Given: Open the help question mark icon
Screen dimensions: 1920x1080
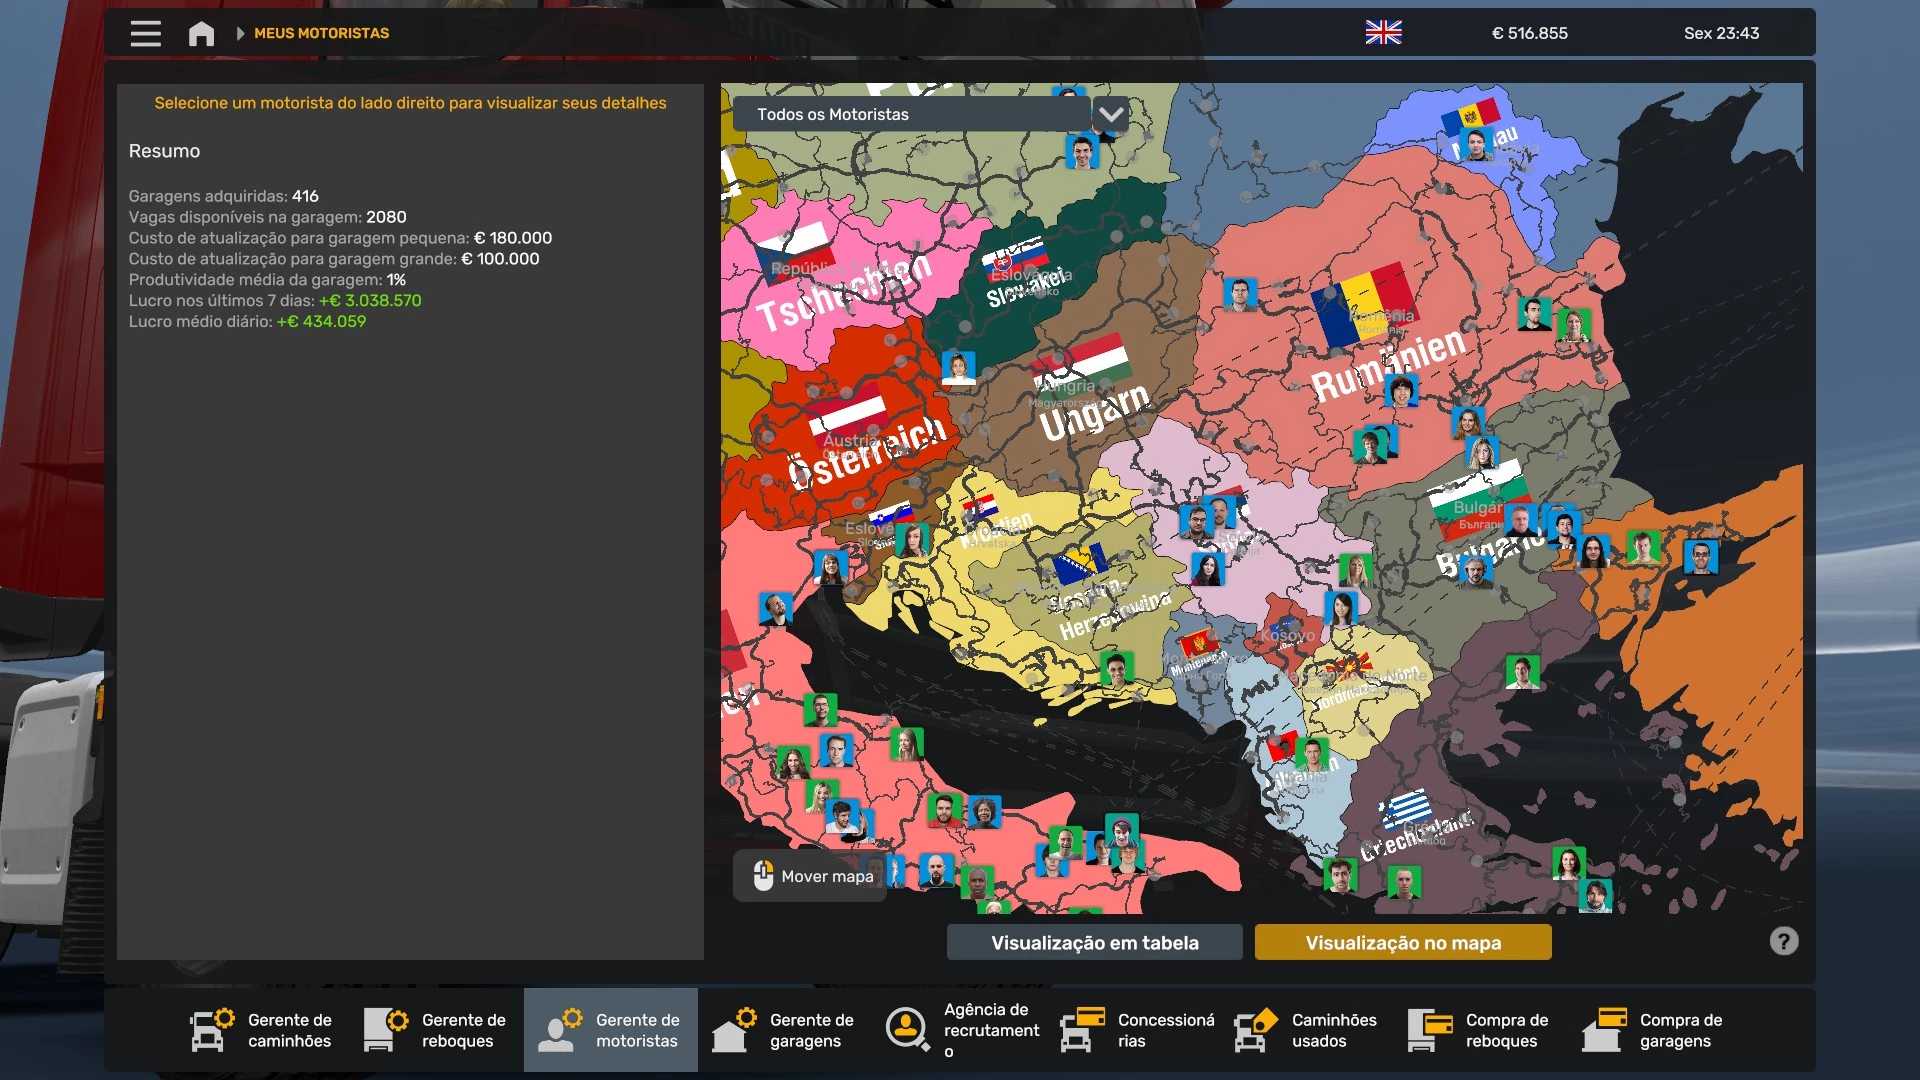Looking at the screenshot, I should coord(1783,941).
